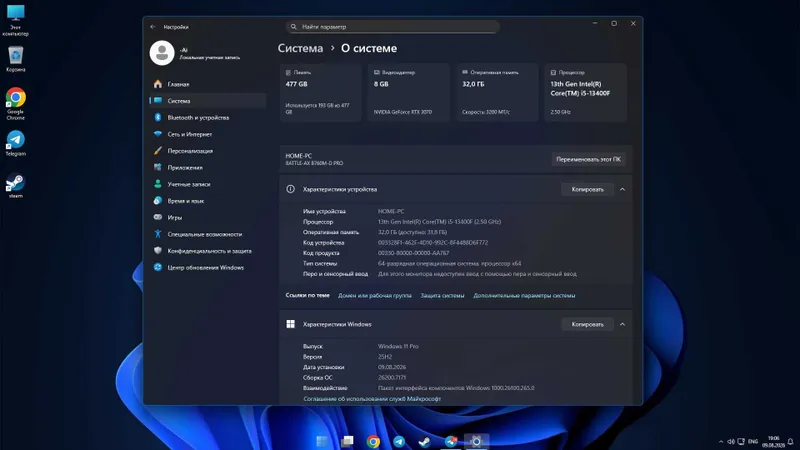The height and width of the screenshot is (450, 800).
Task: Open Этот компьютер desktop icon
Action: (15, 20)
